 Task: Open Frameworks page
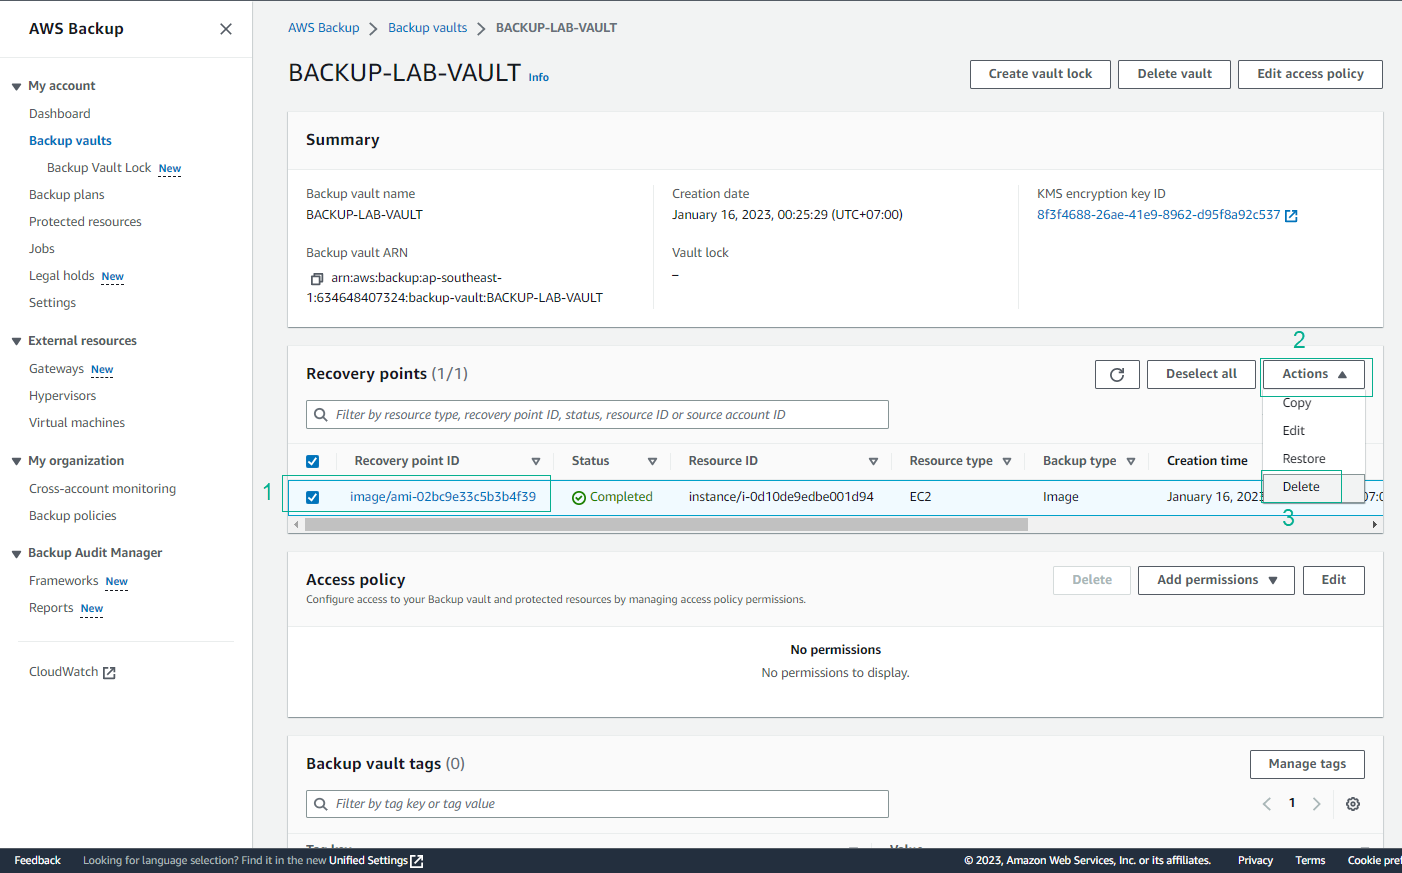click(x=63, y=581)
